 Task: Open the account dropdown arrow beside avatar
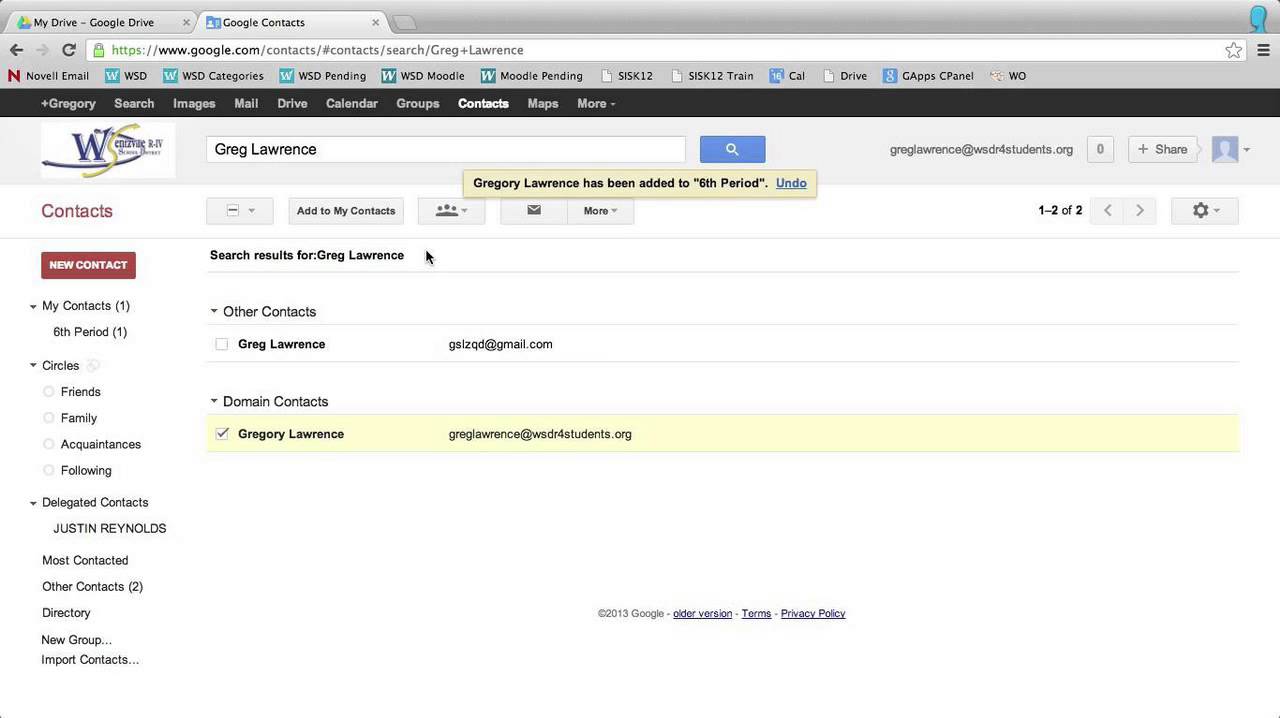pyautogui.click(x=1246, y=150)
